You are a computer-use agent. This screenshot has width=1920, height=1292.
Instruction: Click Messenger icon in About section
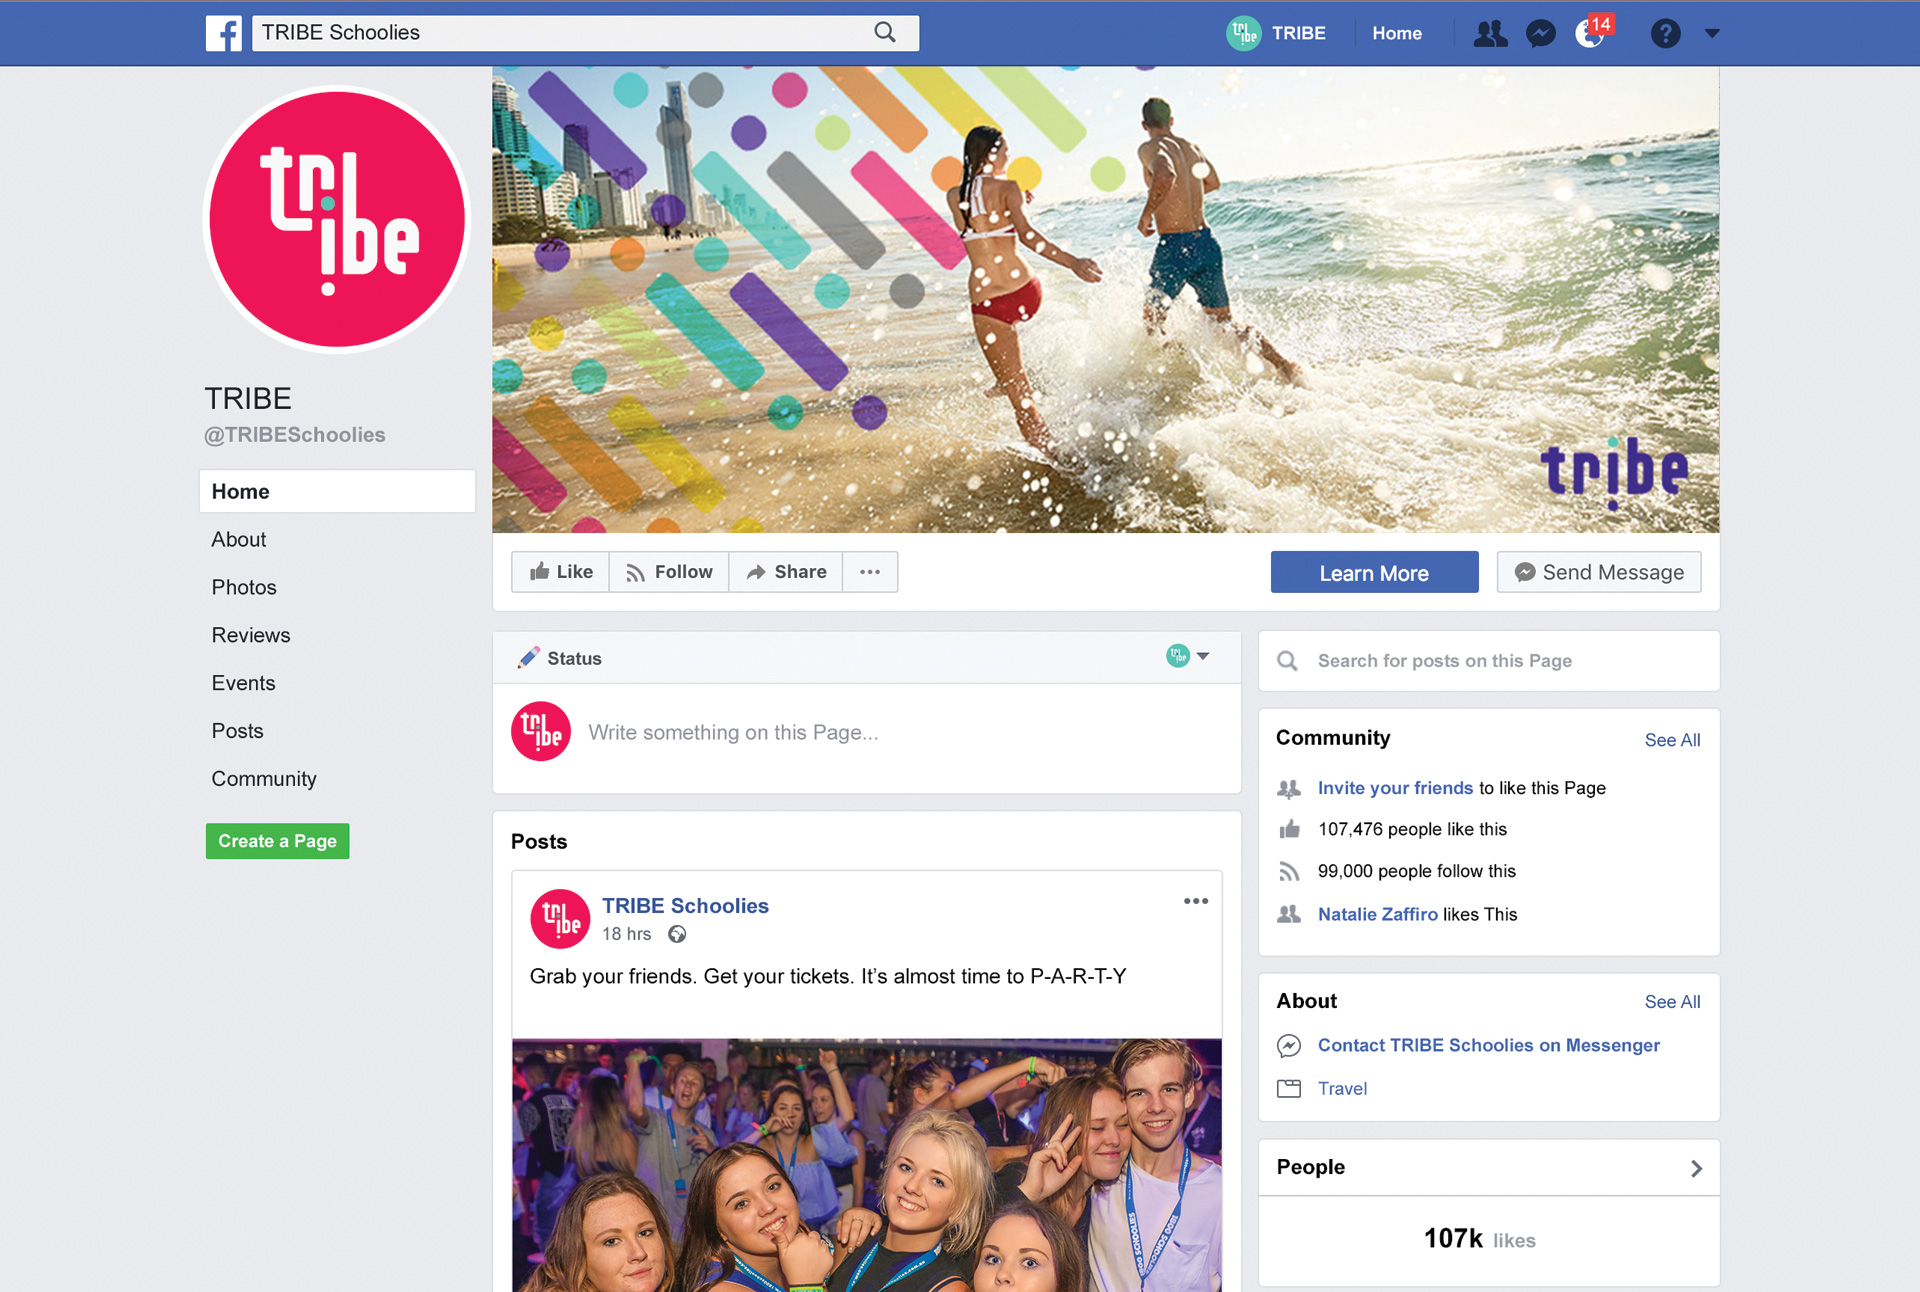coord(1289,1045)
